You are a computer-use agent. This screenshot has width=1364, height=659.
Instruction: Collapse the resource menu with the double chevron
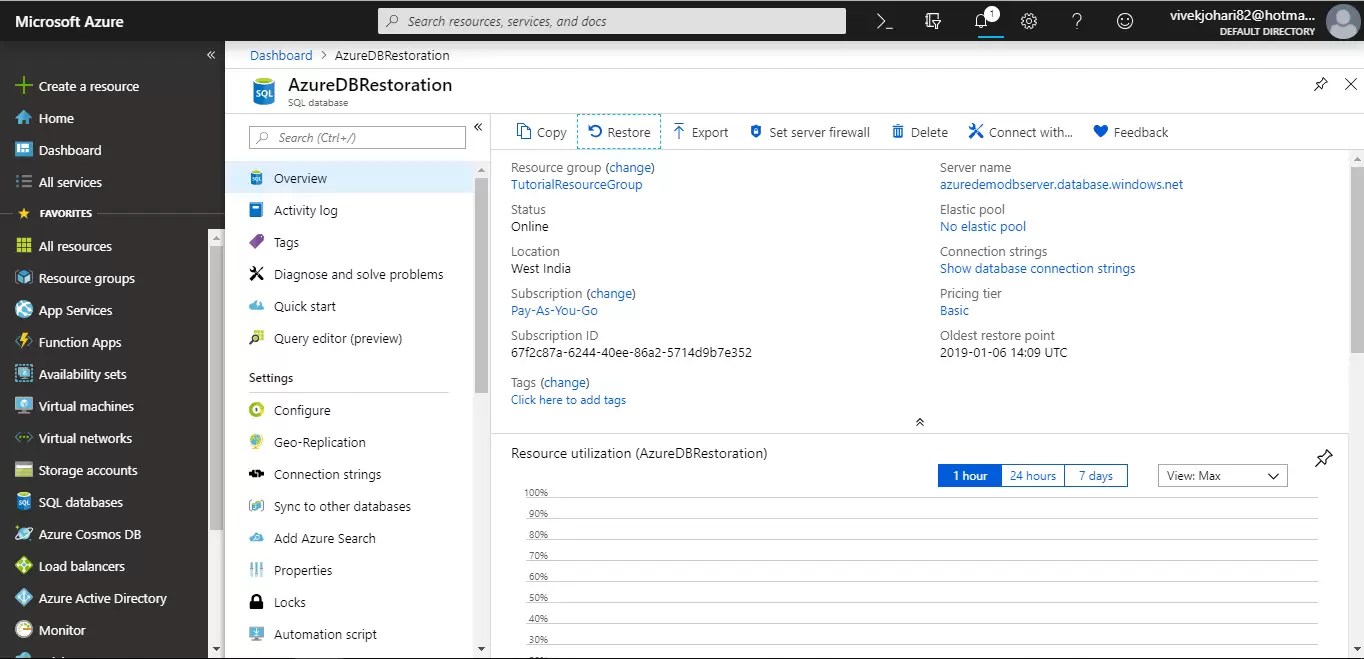478,127
